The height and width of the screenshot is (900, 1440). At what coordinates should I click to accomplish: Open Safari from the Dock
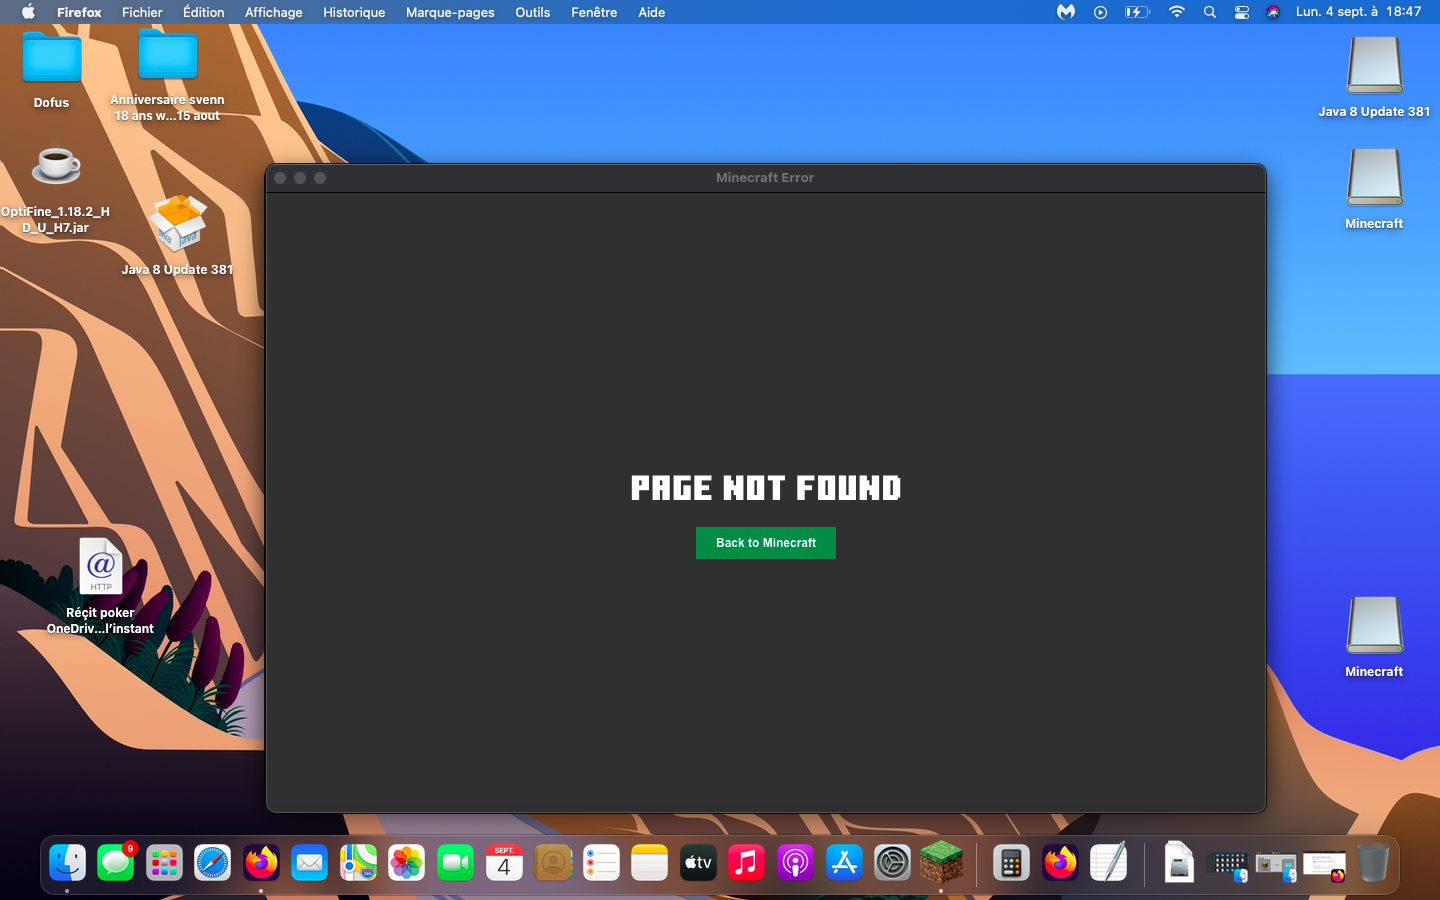[x=213, y=862]
